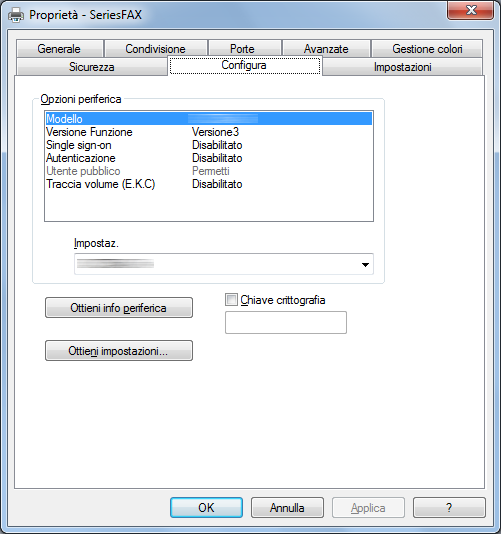Click the Versione3 value
The width and height of the screenshot is (501, 534).
(215, 132)
